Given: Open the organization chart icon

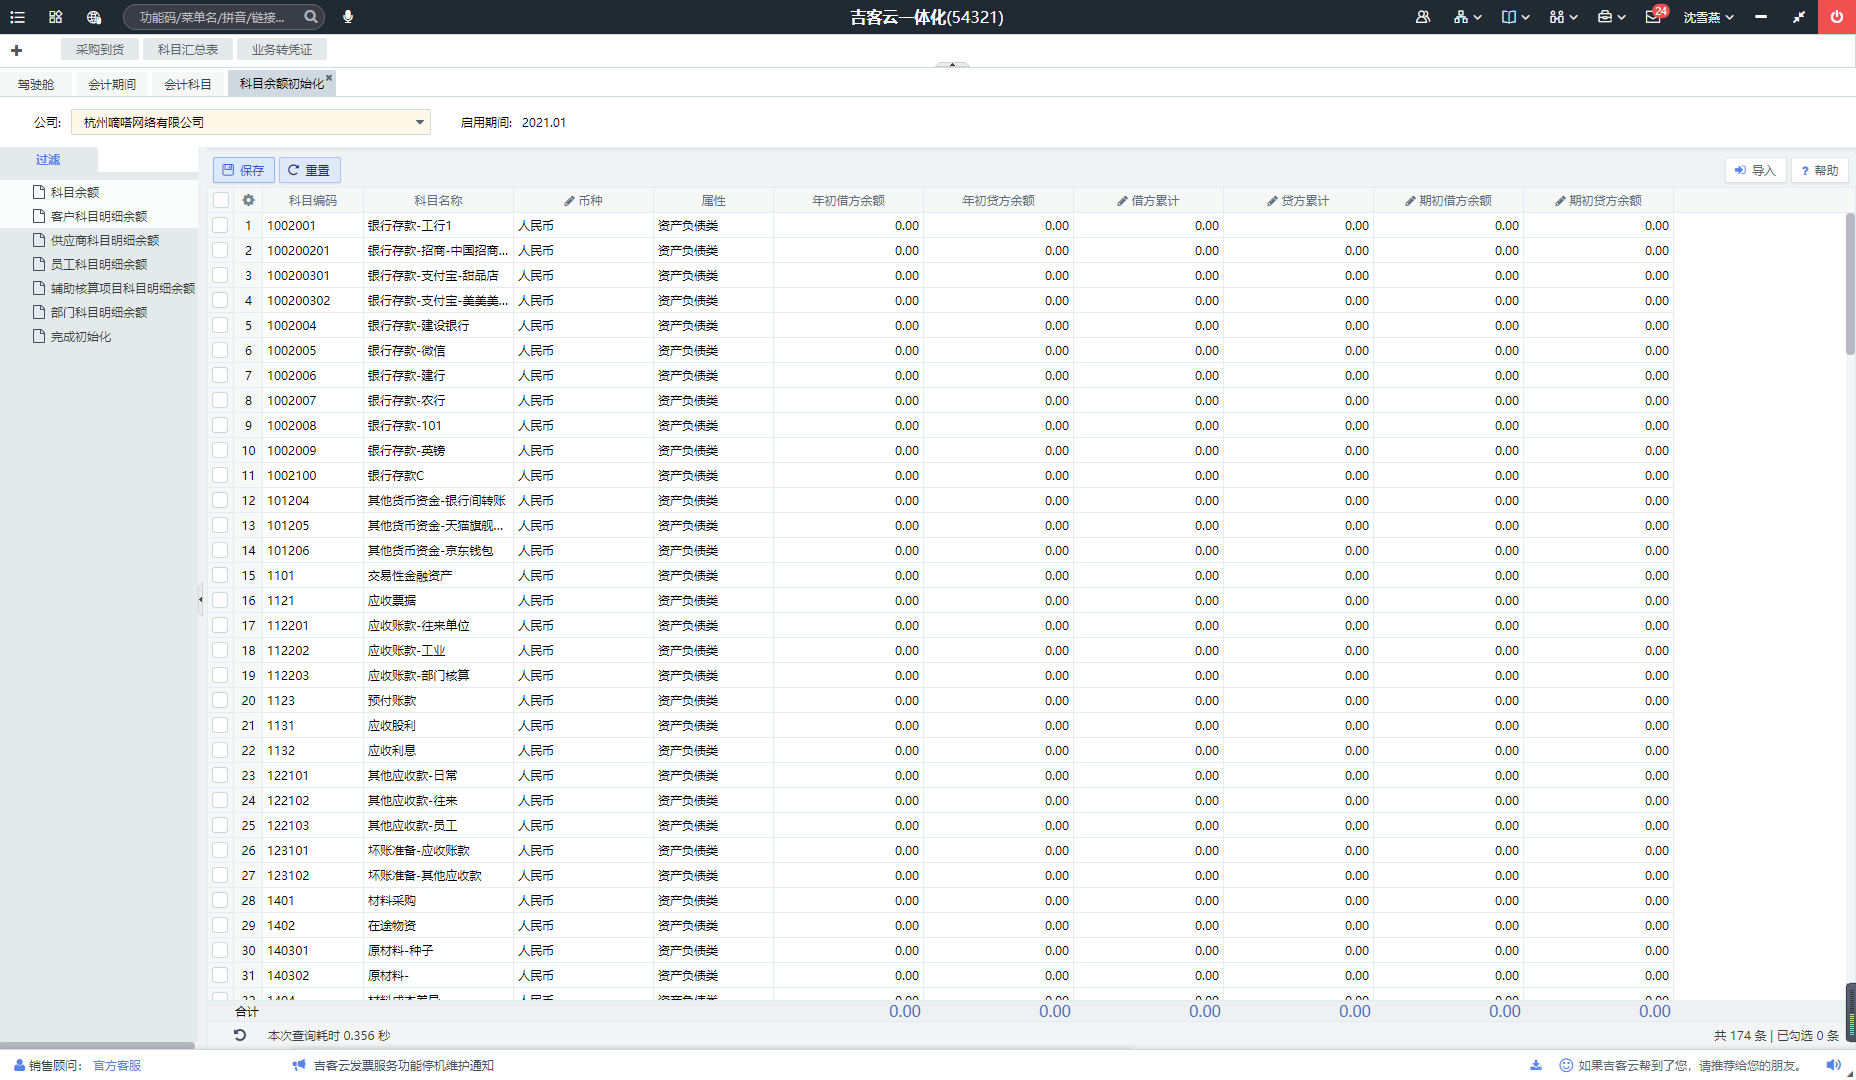Looking at the screenshot, I should pyautogui.click(x=1461, y=17).
